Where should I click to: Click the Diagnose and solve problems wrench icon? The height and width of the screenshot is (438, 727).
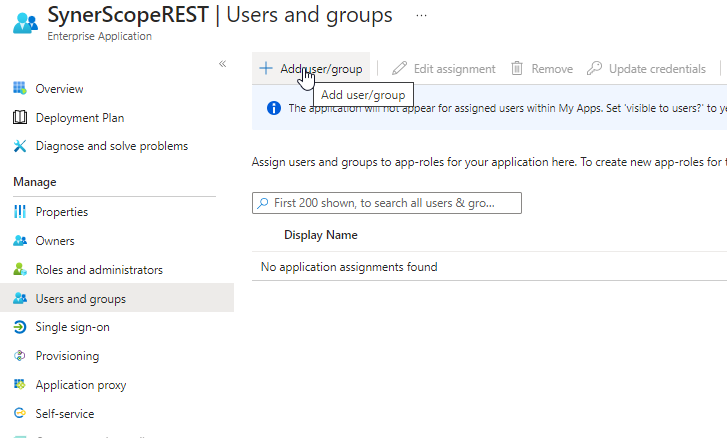coord(20,146)
